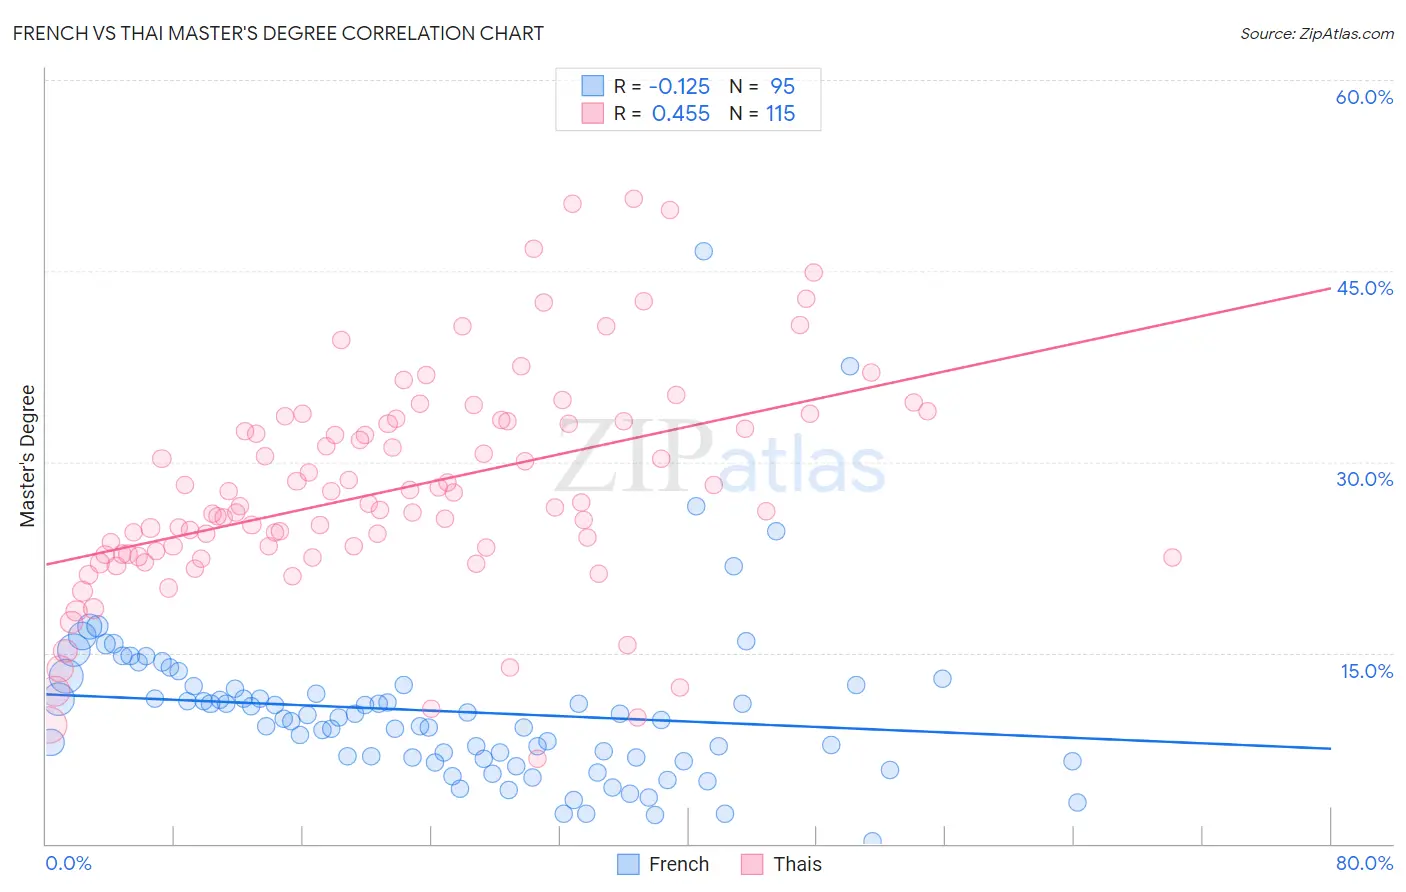Viewport: 1406px width, 892px height.
Task: Click the 30.0% y-axis label
Action: (1364, 479)
